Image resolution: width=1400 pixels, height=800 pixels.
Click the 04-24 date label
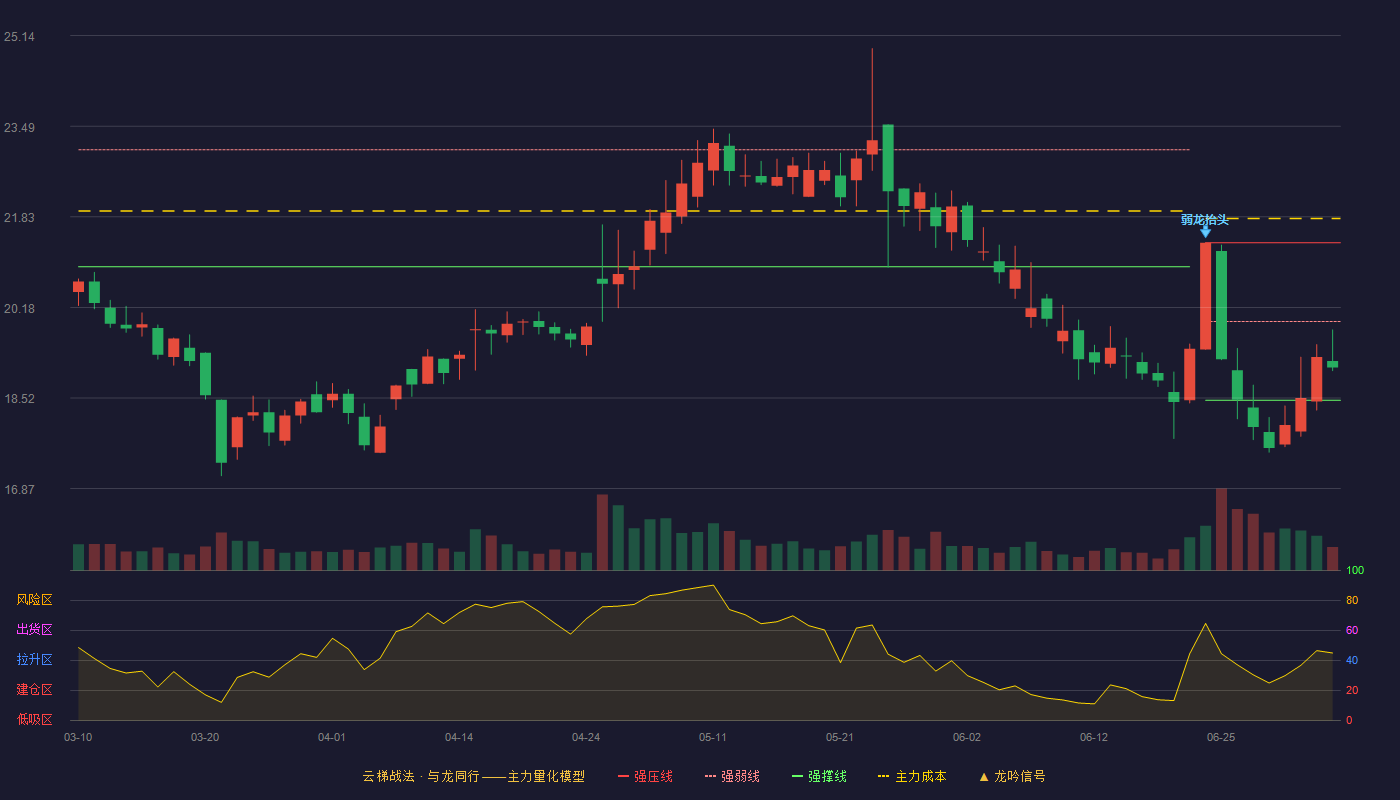(586, 737)
